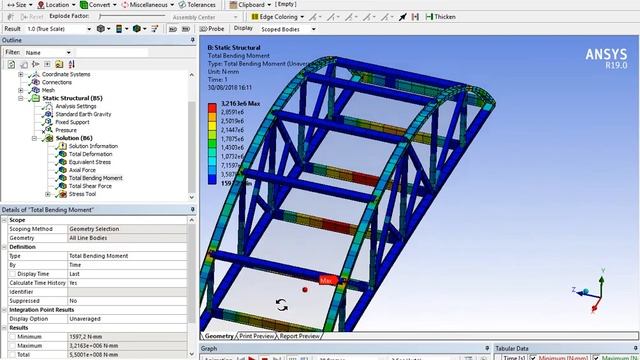The image size is (640, 360).
Task: Select Analysis Settings in the tree
Action: (76, 106)
